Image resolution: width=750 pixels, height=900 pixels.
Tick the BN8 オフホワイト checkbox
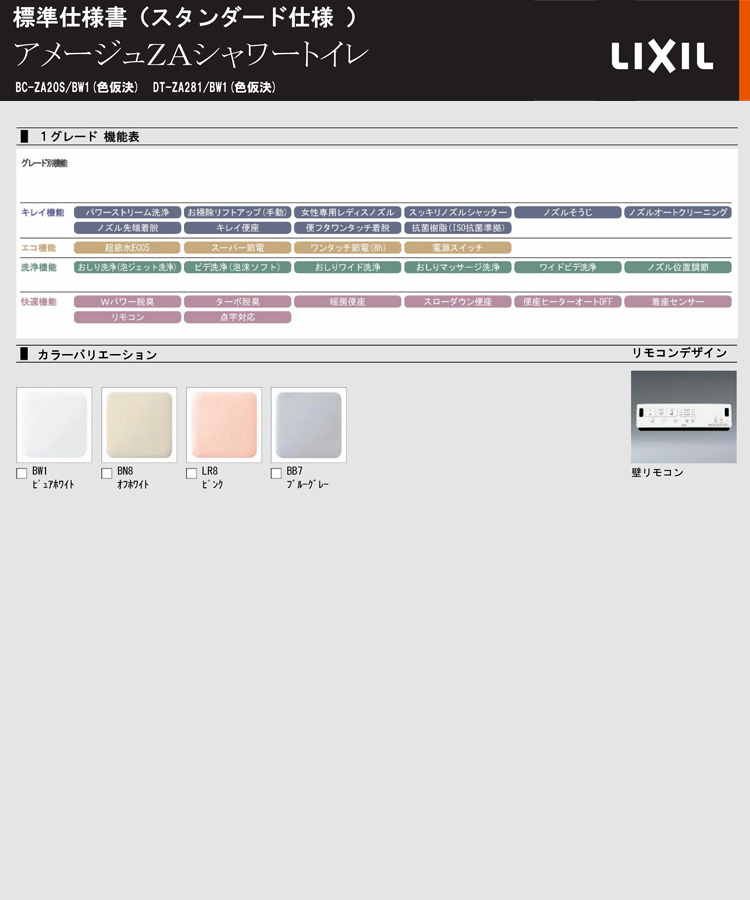click(107, 474)
